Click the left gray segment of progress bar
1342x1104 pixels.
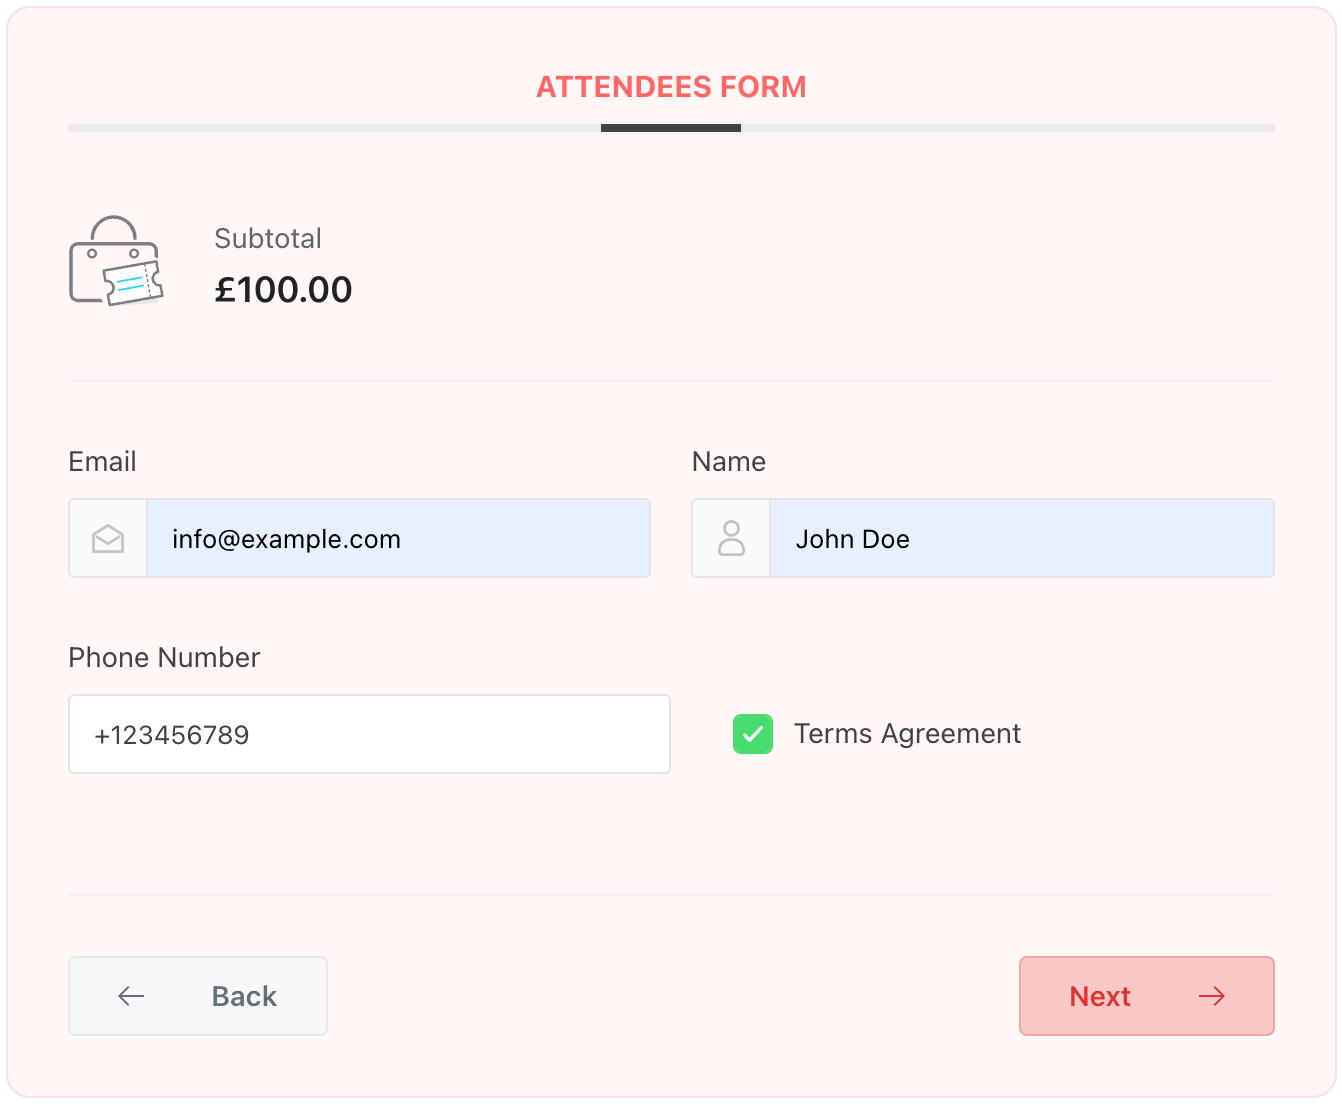[334, 128]
